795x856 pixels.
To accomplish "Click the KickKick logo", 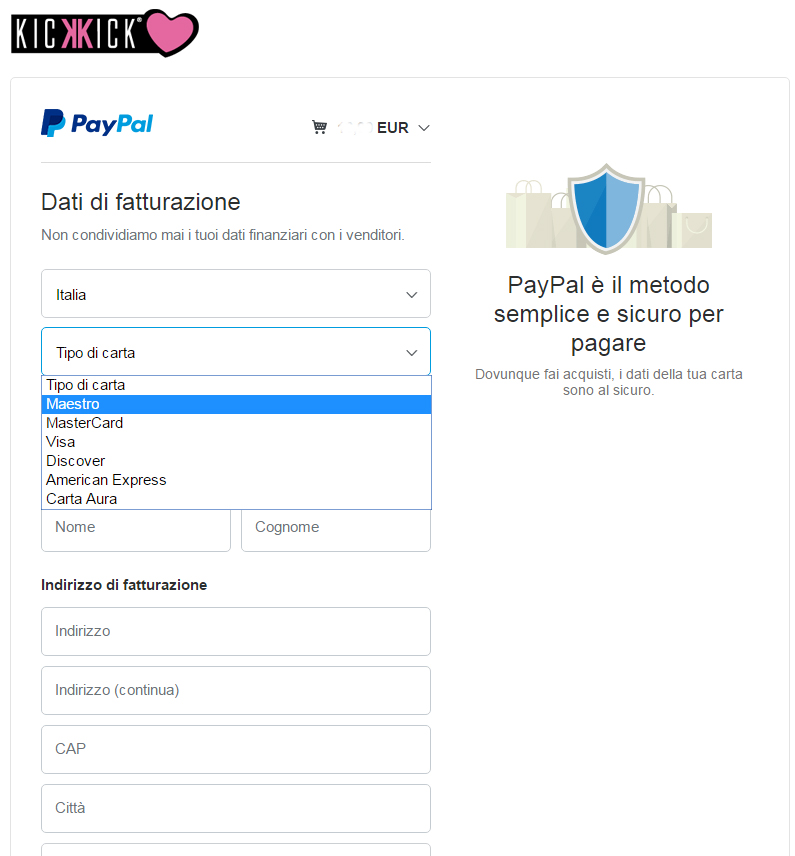I will 105,33.
